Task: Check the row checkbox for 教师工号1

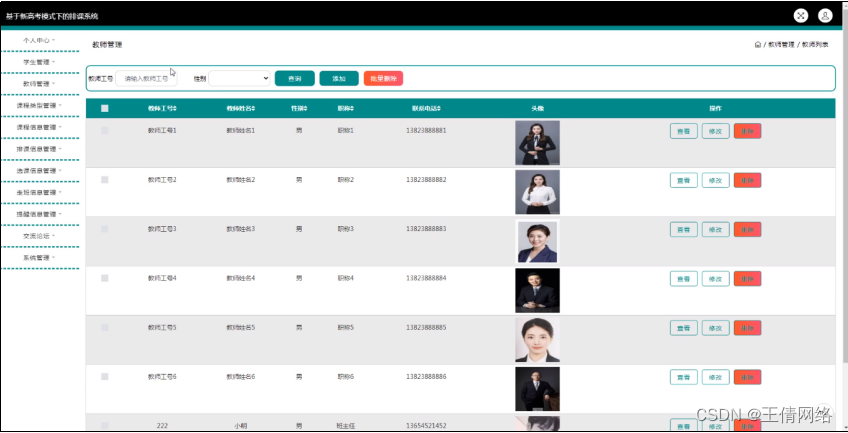Action: (104, 130)
